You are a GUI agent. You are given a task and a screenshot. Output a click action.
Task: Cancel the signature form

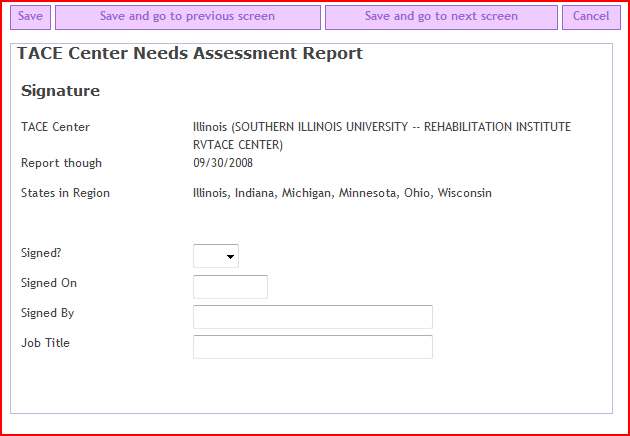(591, 17)
